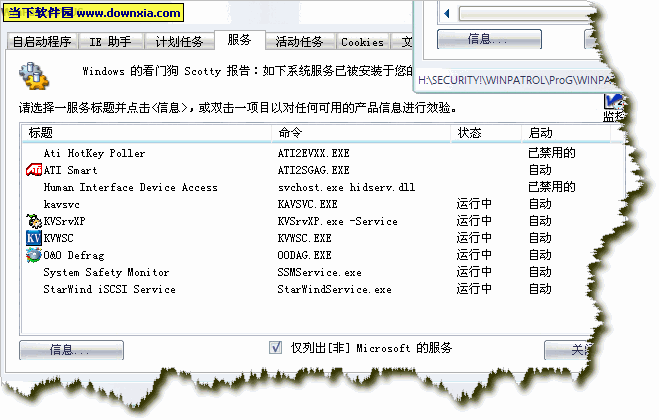The image size is (659, 420).
Task: Click the 信息 button in the background window
Action: (489, 39)
